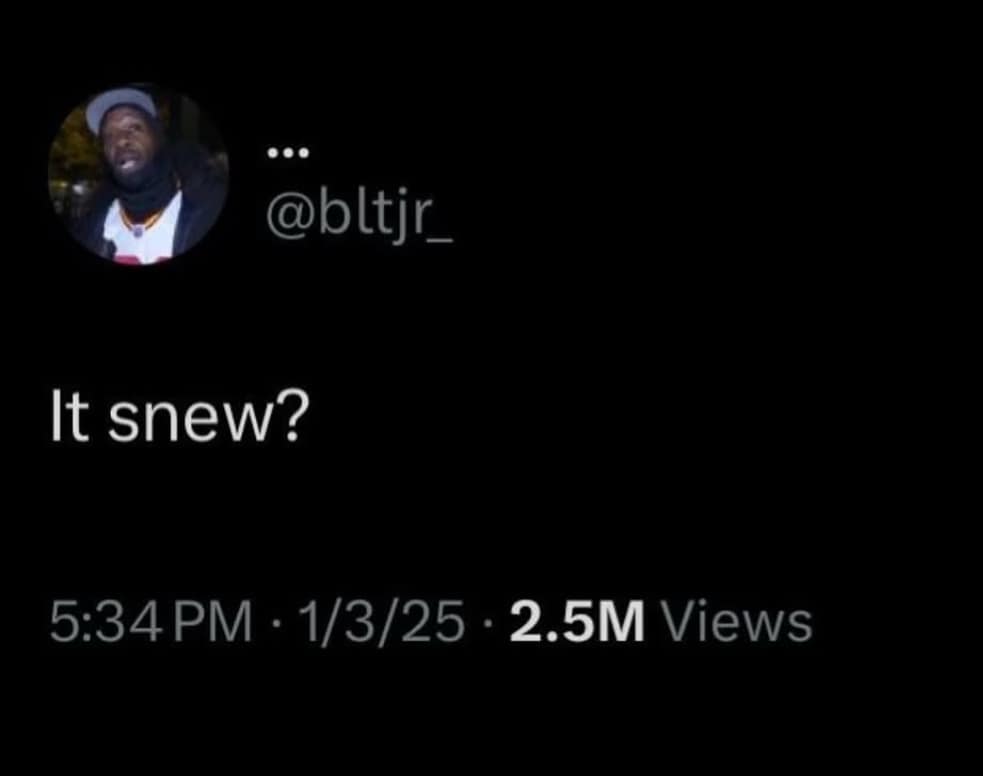983x776 pixels.
Task: Click the gray cap in the profile photo
Action: [x=120, y=107]
